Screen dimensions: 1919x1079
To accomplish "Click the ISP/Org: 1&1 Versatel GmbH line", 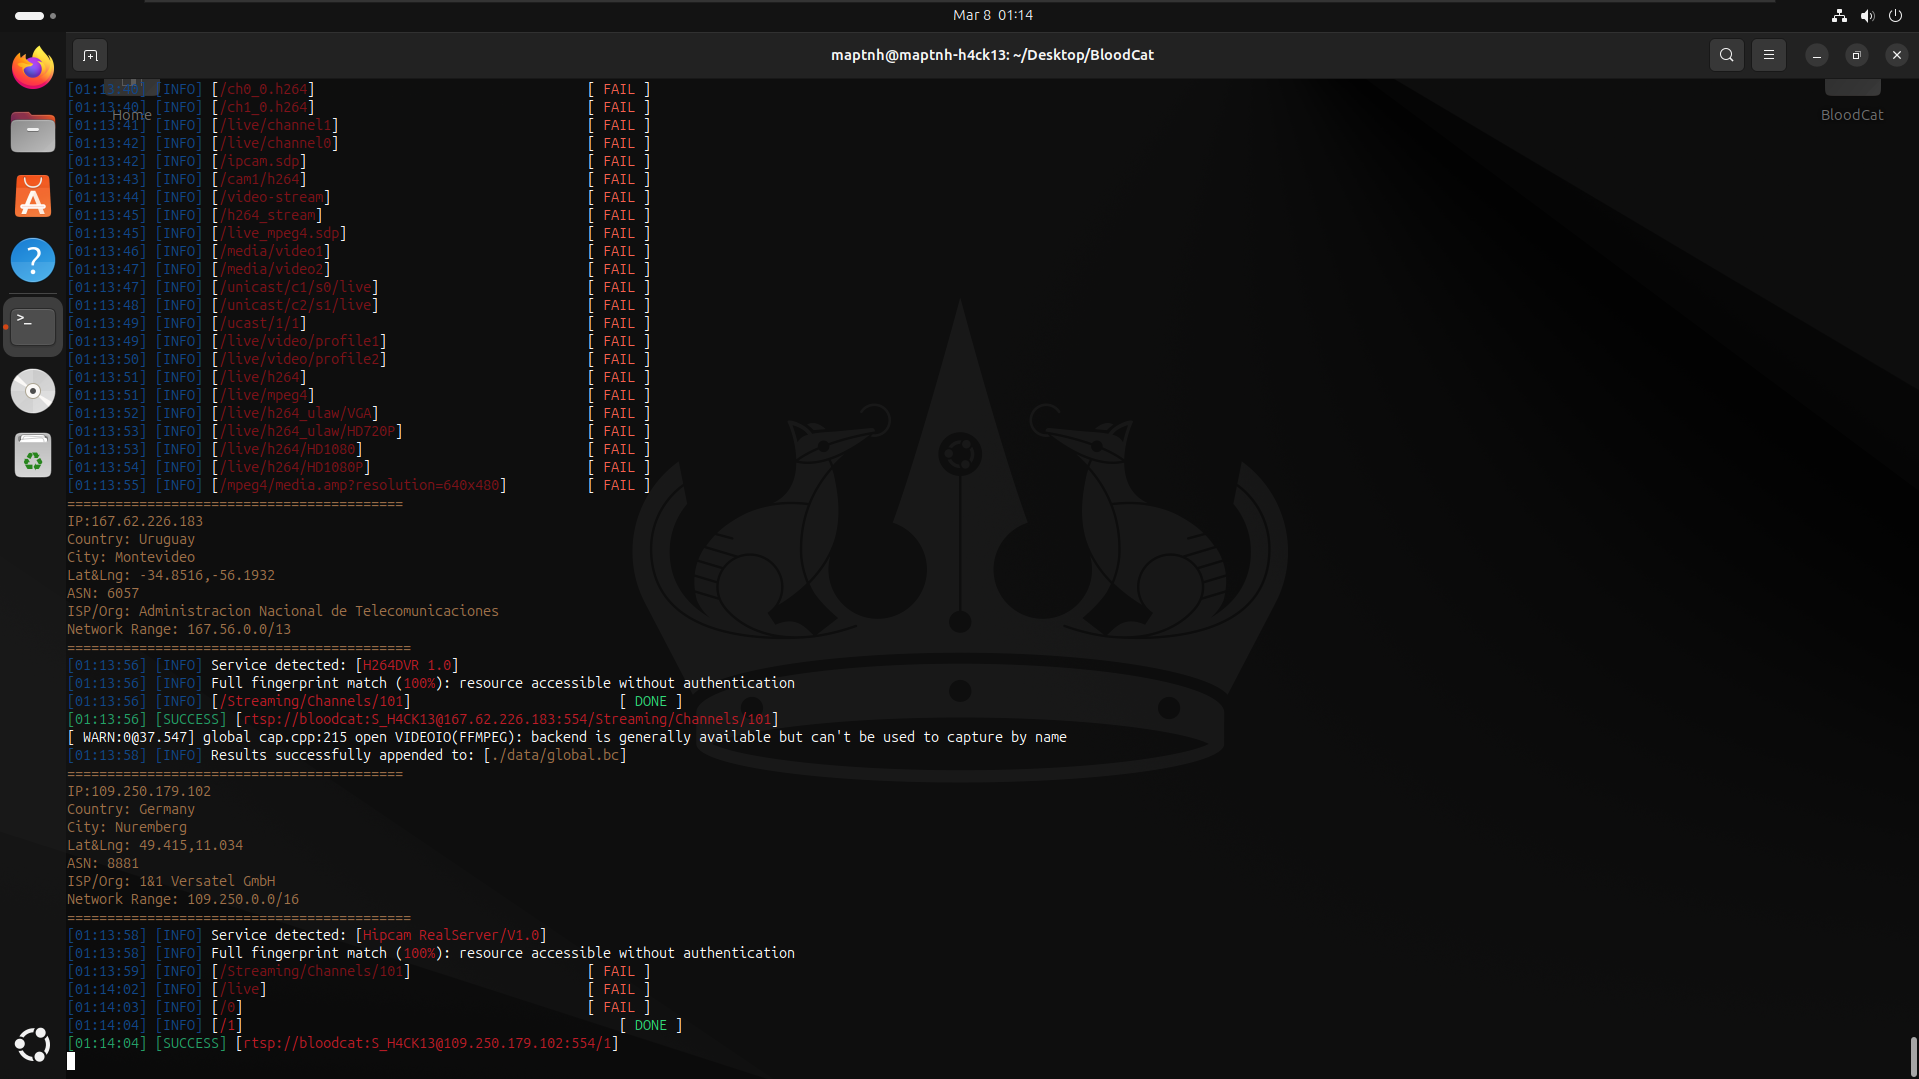I will click(171, 881).
